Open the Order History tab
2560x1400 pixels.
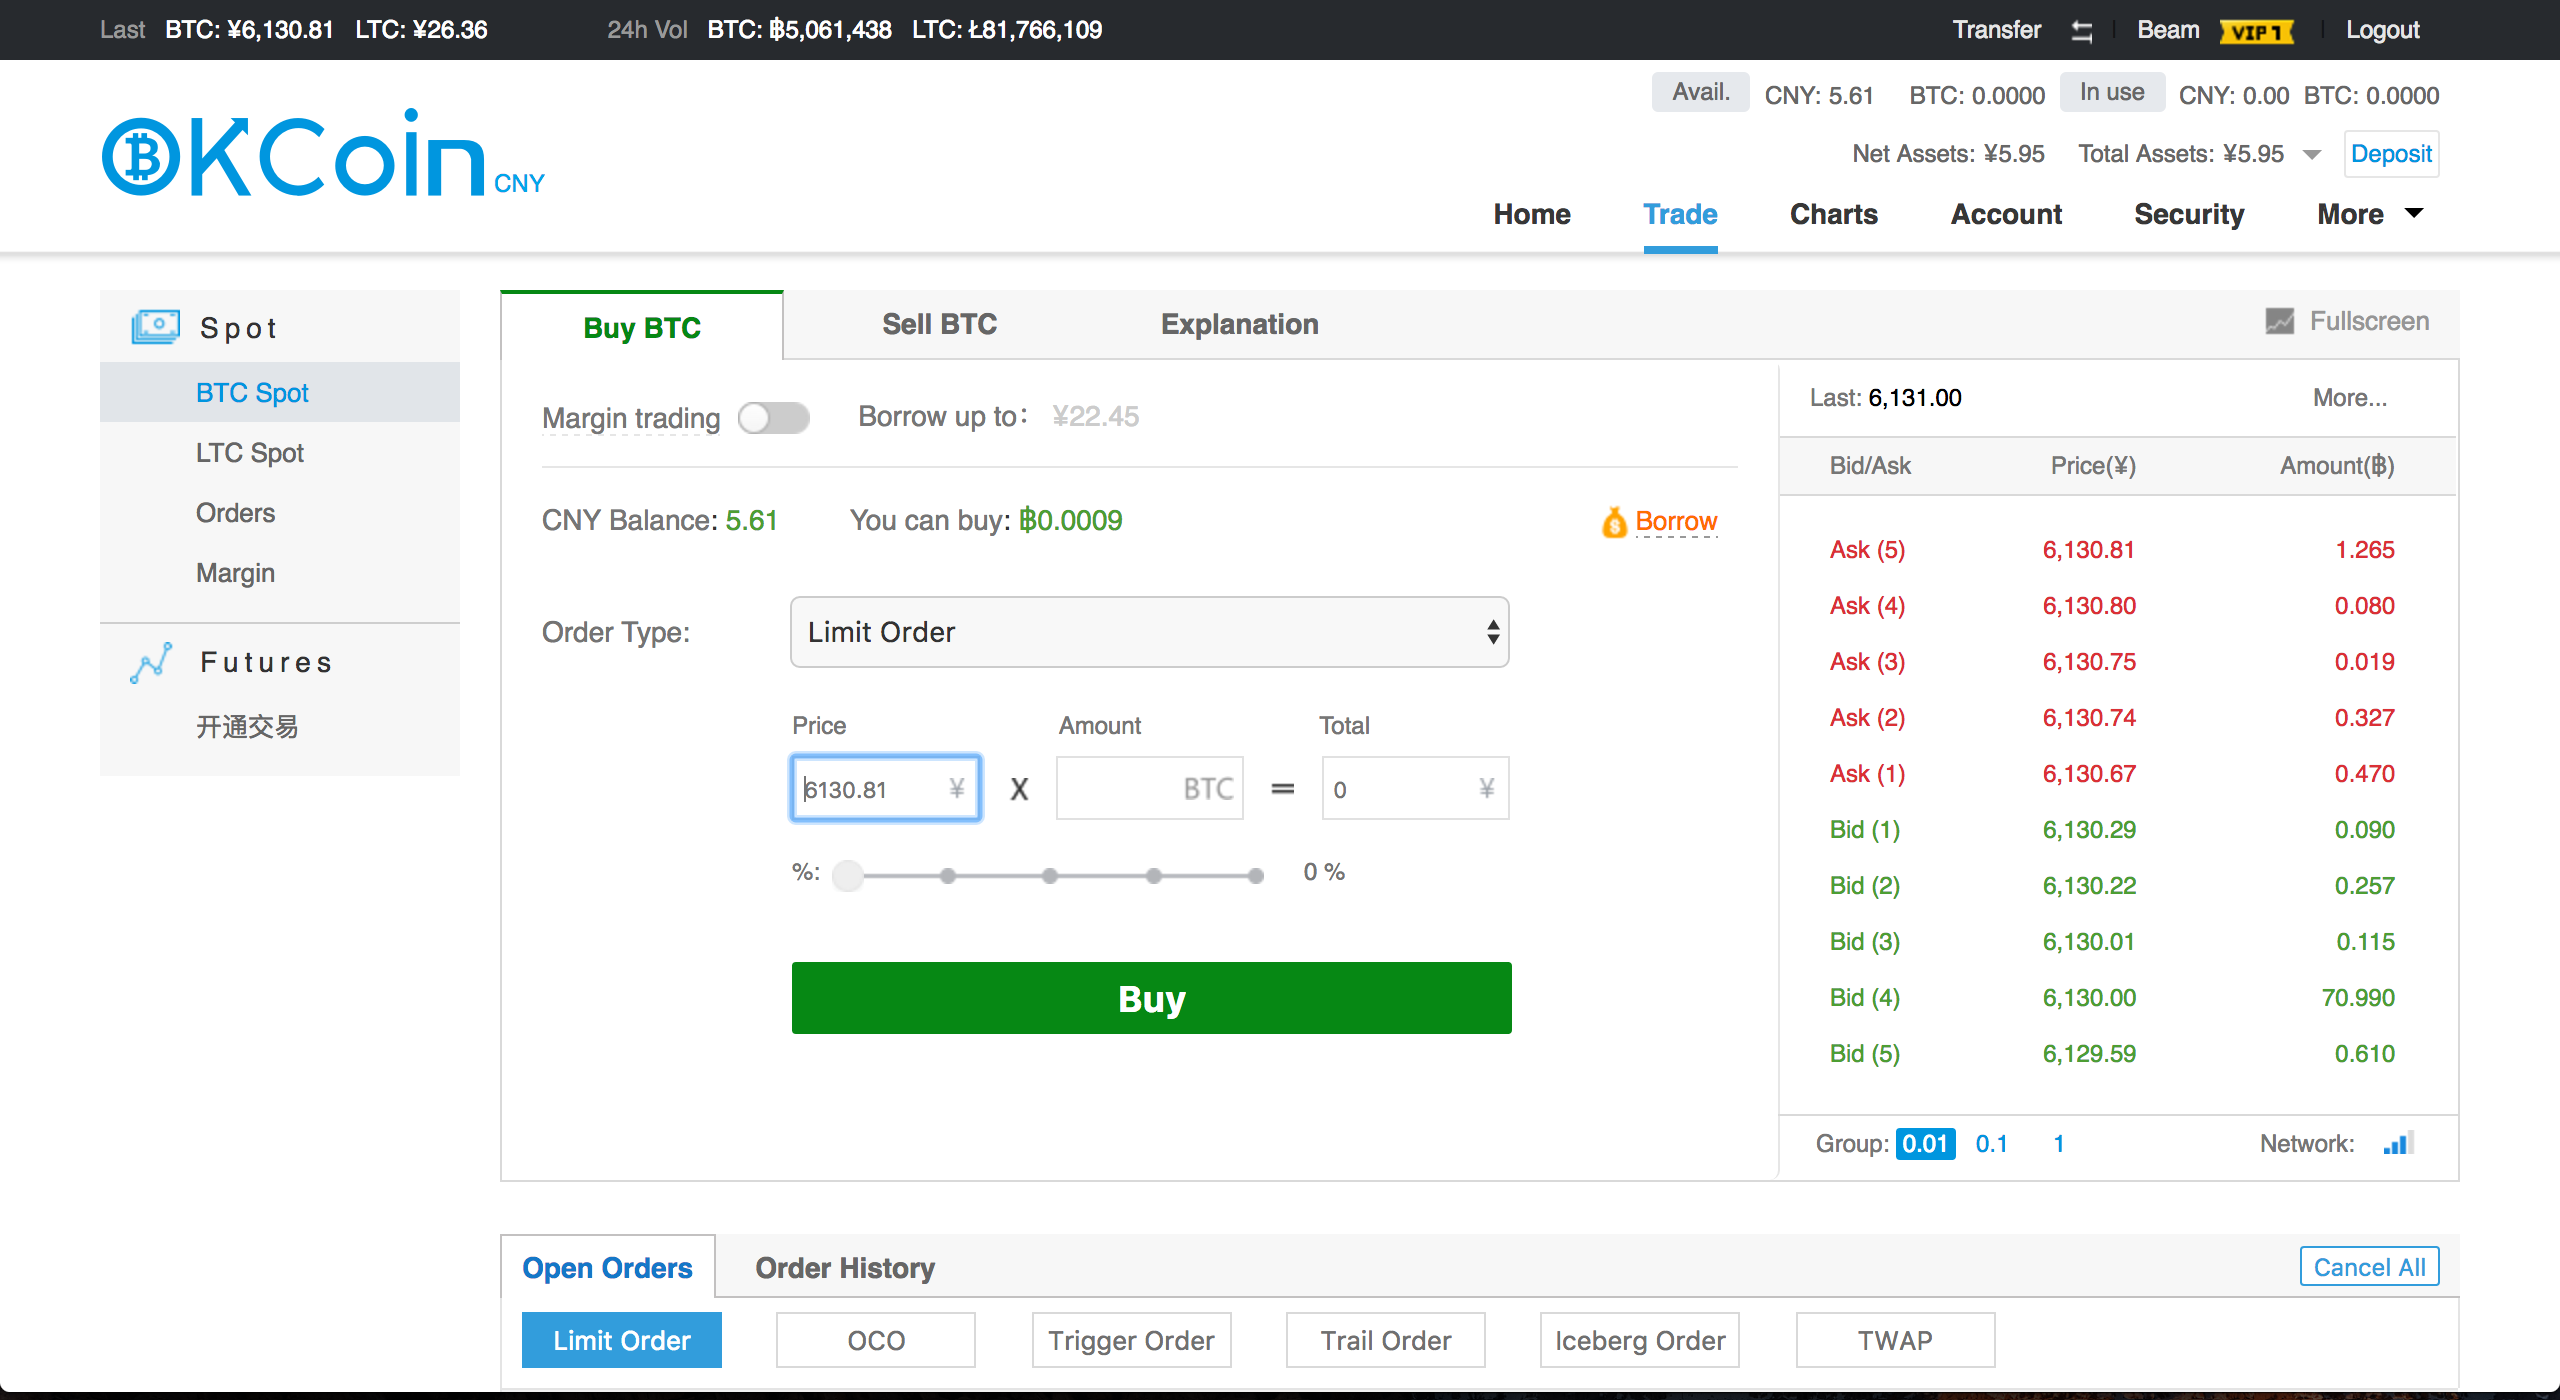pyautogui.click(x=845, y=1268)
